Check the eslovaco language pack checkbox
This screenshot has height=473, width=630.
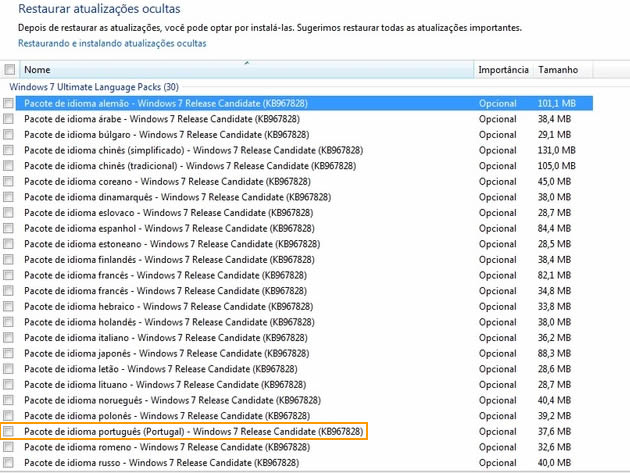(x=8, y=213)
